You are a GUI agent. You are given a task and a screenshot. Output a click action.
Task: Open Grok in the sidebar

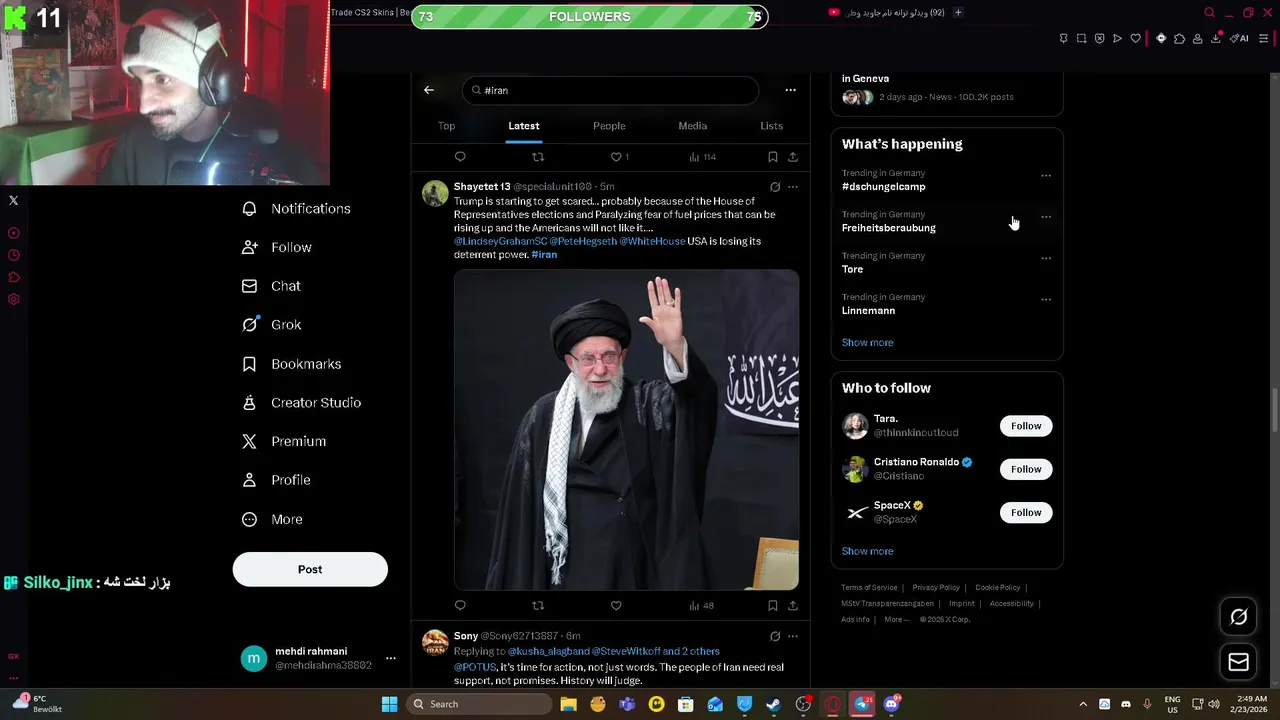tap(272, 325)
